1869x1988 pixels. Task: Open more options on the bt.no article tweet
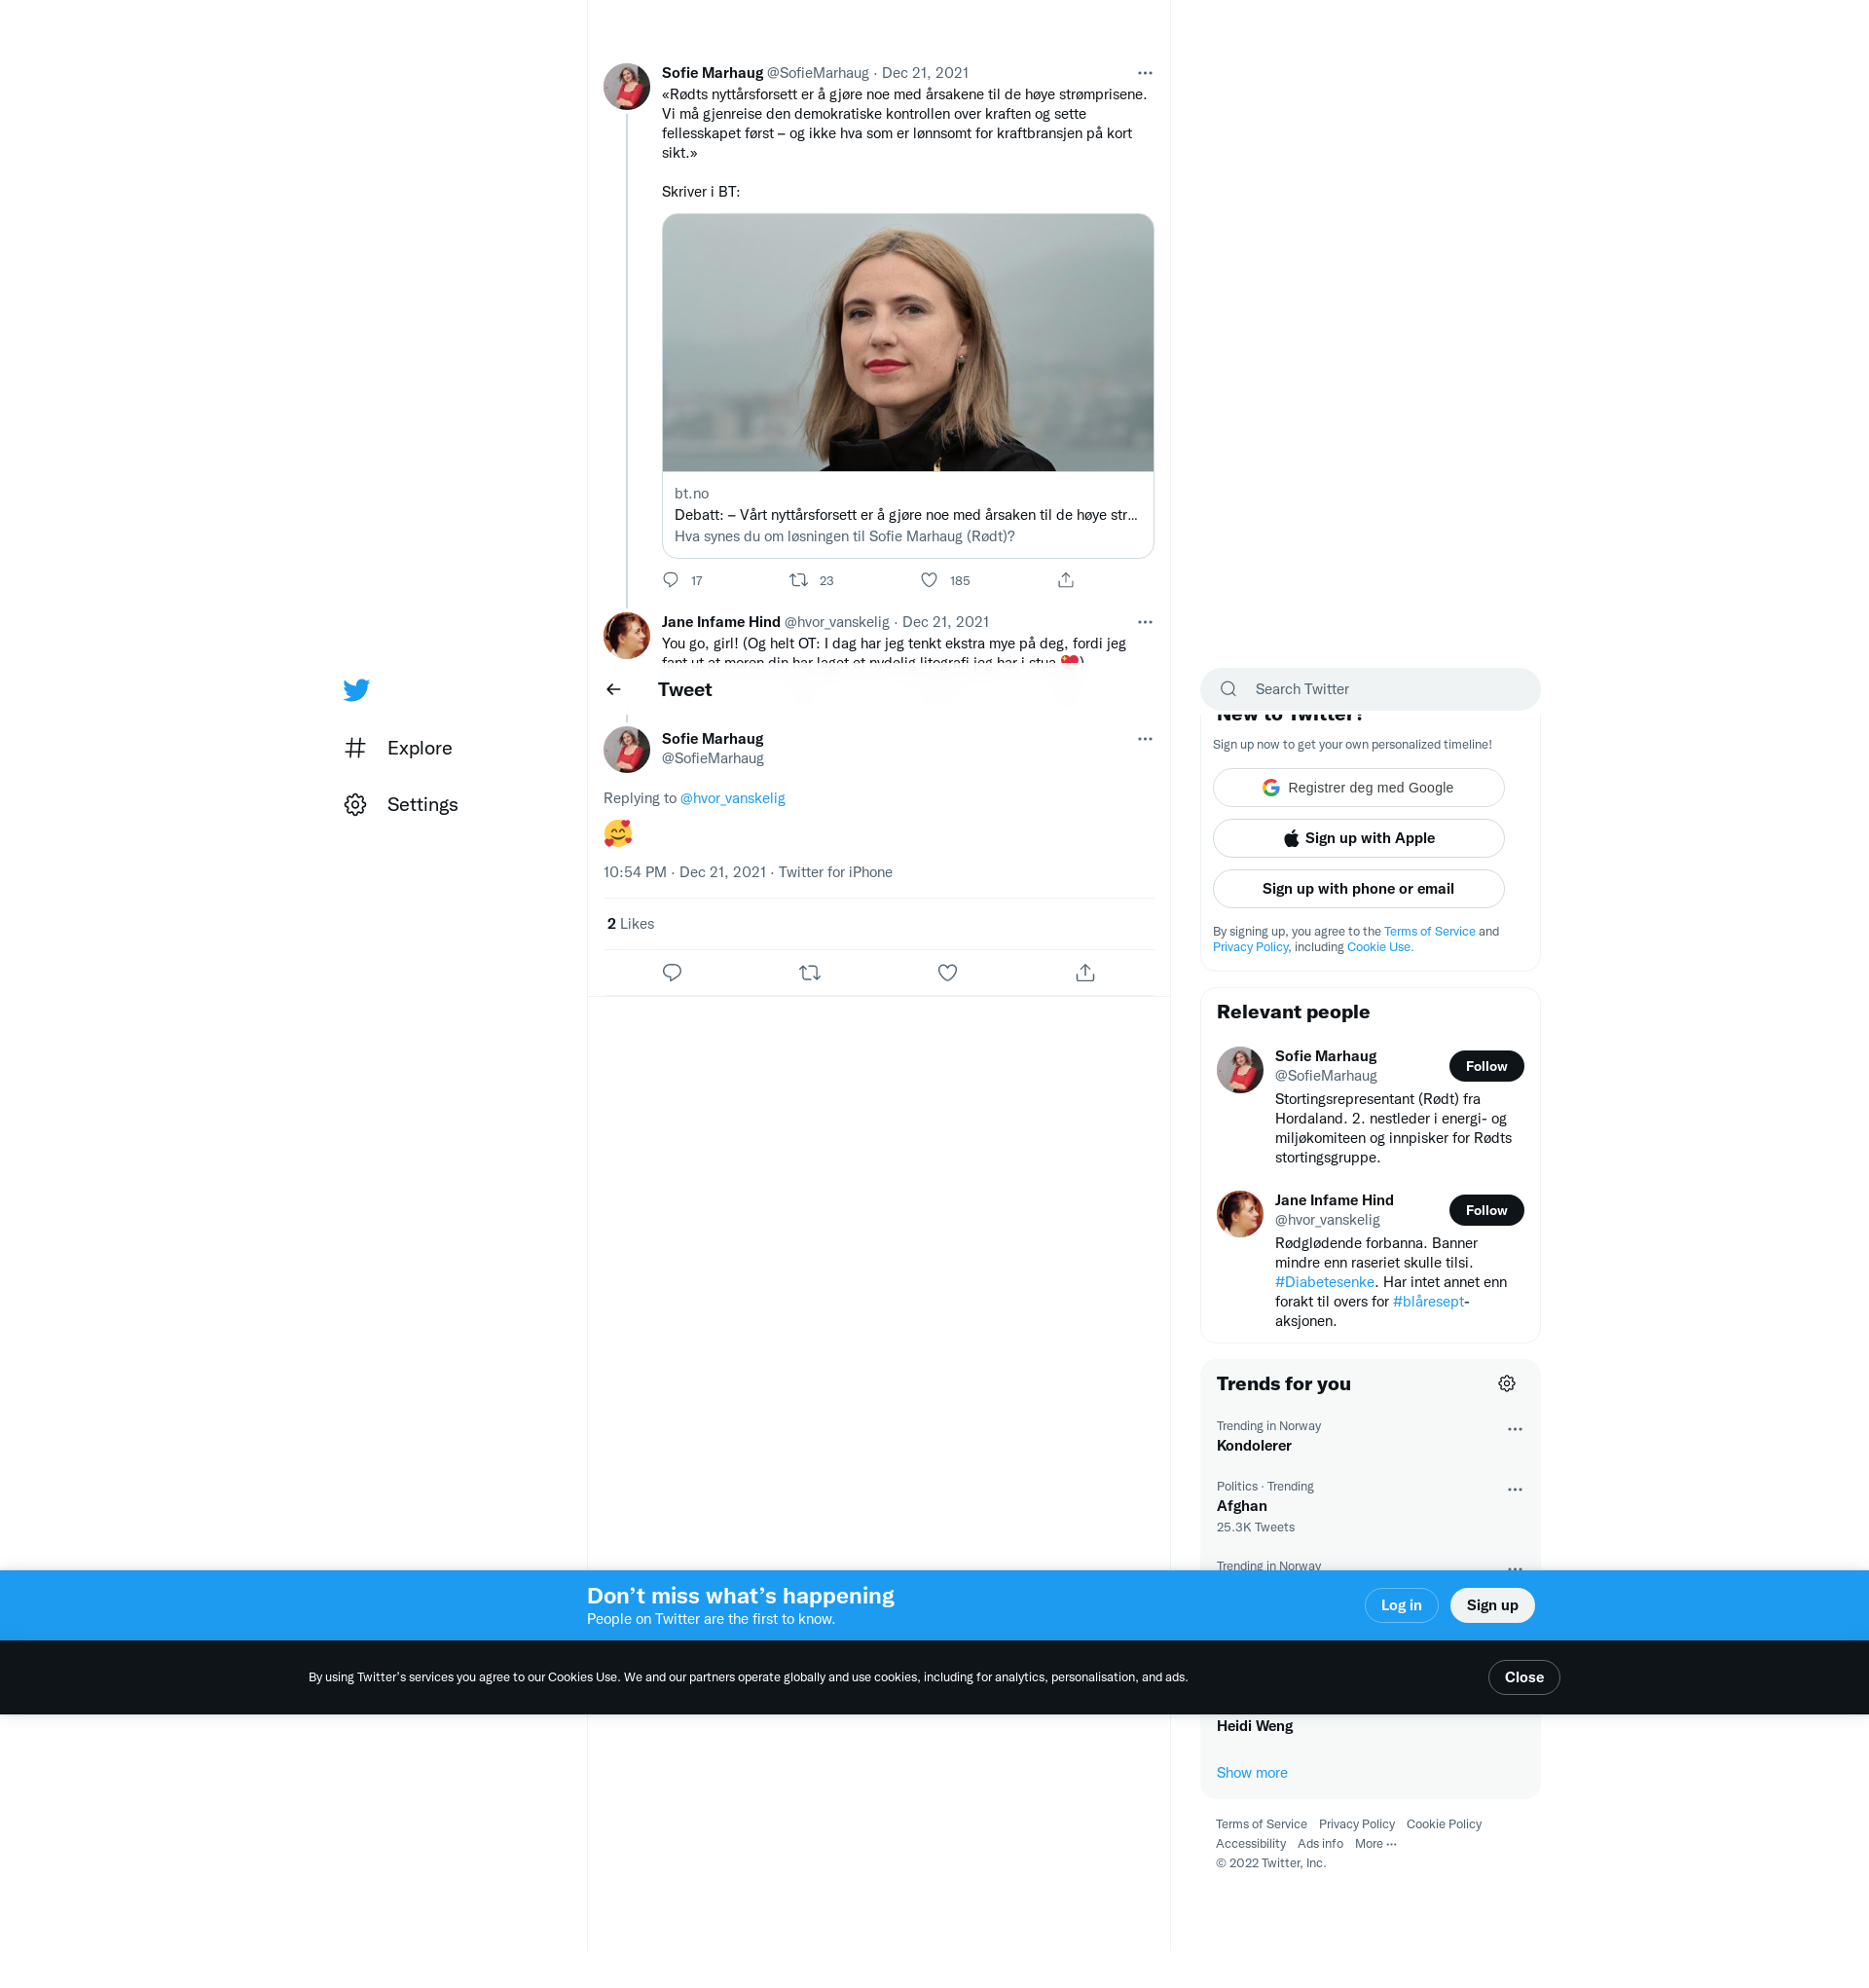[x=1145, y=73]
